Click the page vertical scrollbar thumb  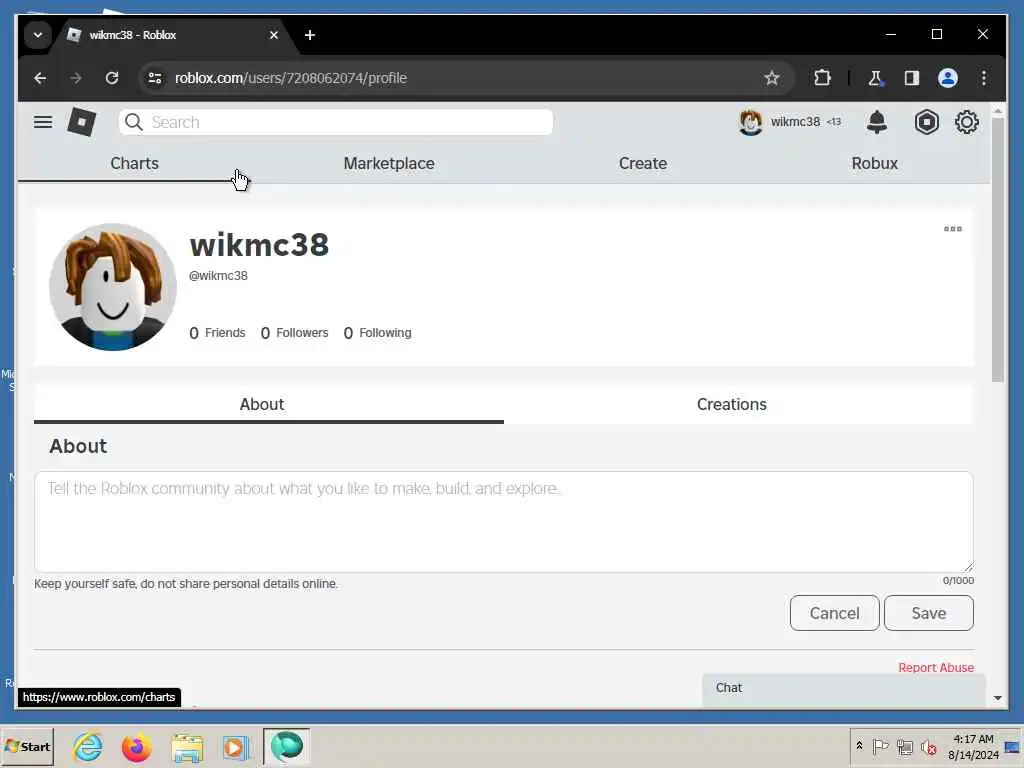997,250
